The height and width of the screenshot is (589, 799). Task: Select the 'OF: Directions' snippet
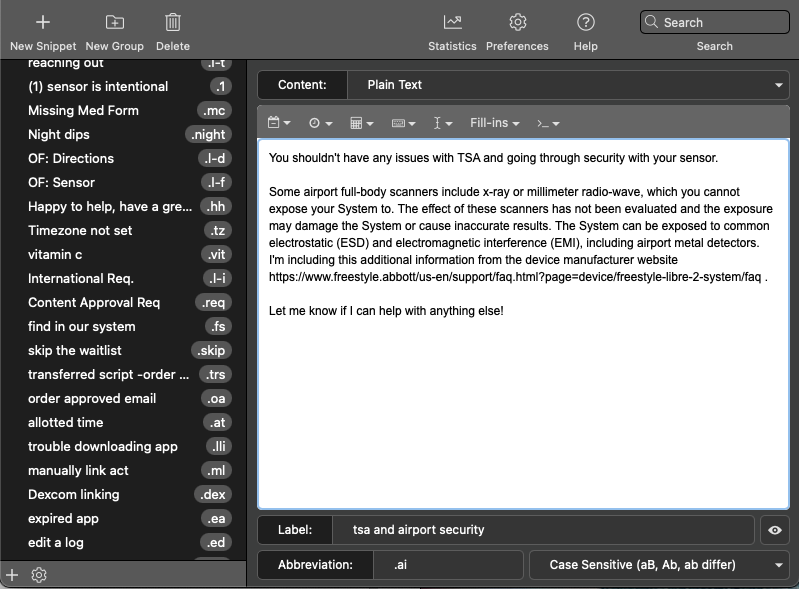point(123,158)
